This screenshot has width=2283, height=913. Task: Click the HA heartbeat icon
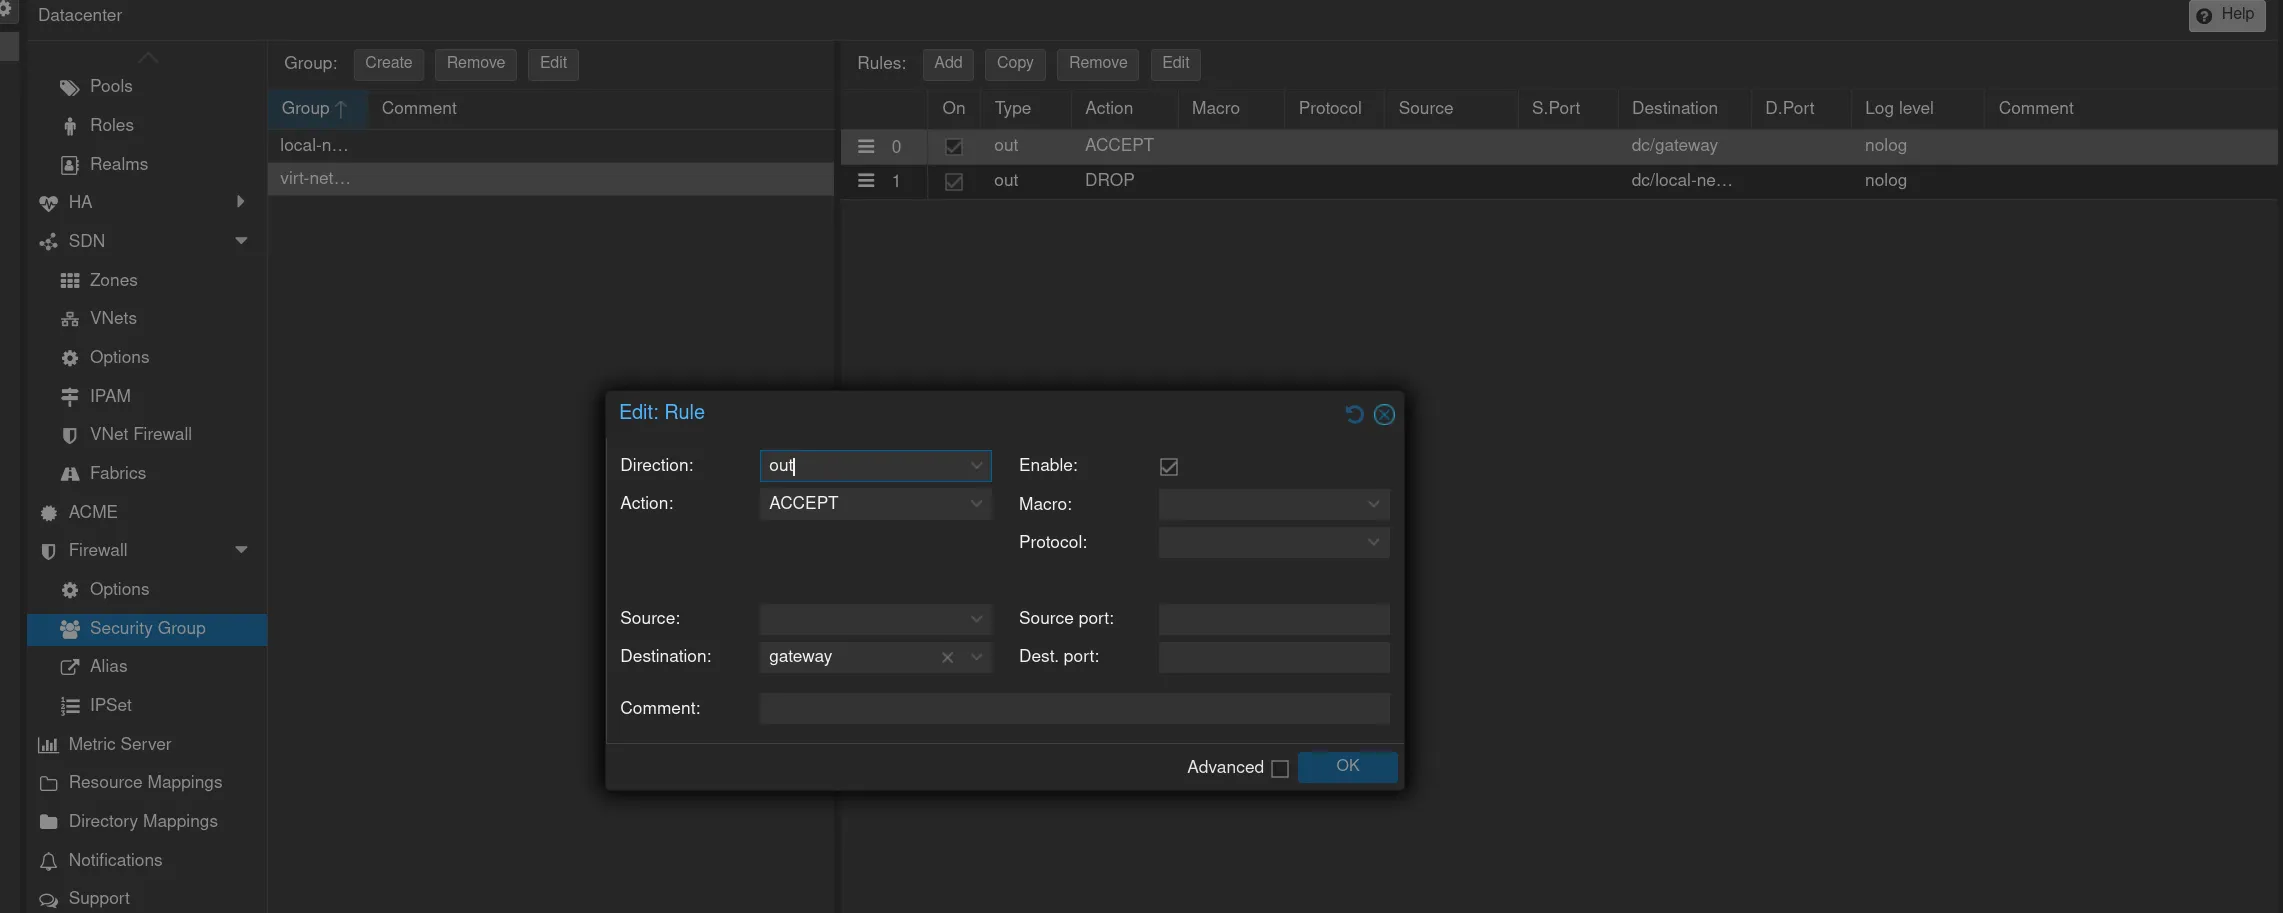coord(48,203)
